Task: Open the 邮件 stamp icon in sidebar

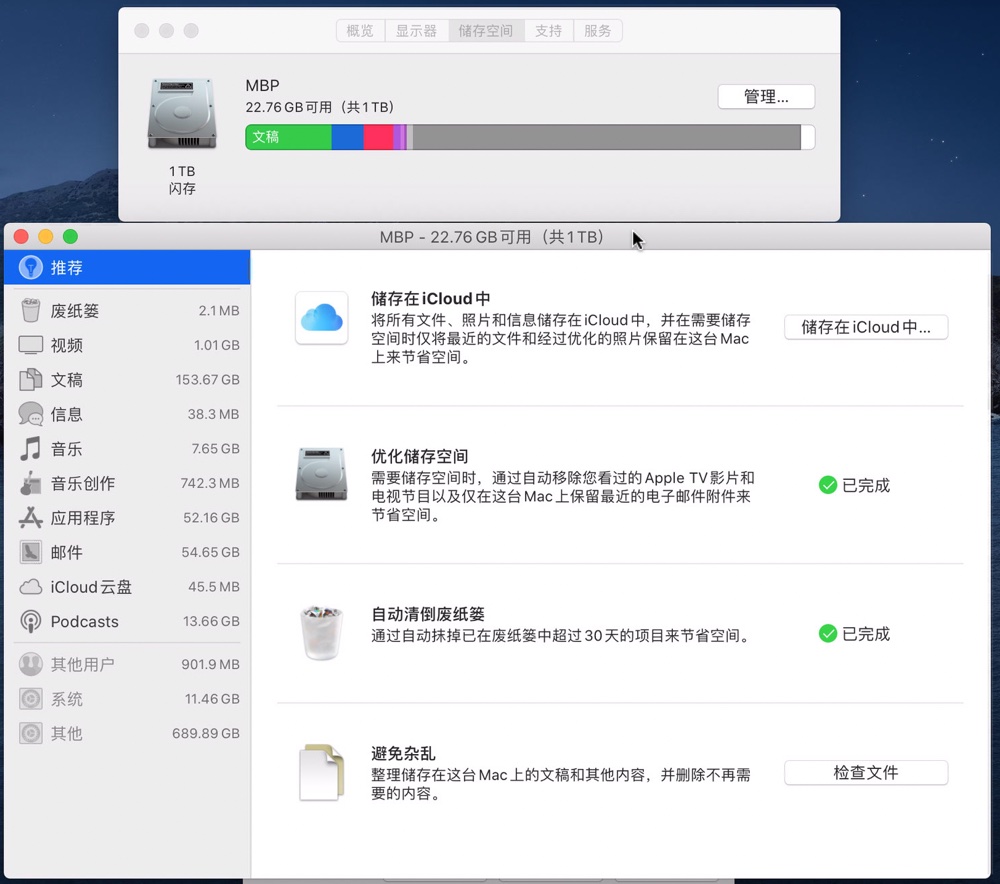Action: [x=31, y=552]
